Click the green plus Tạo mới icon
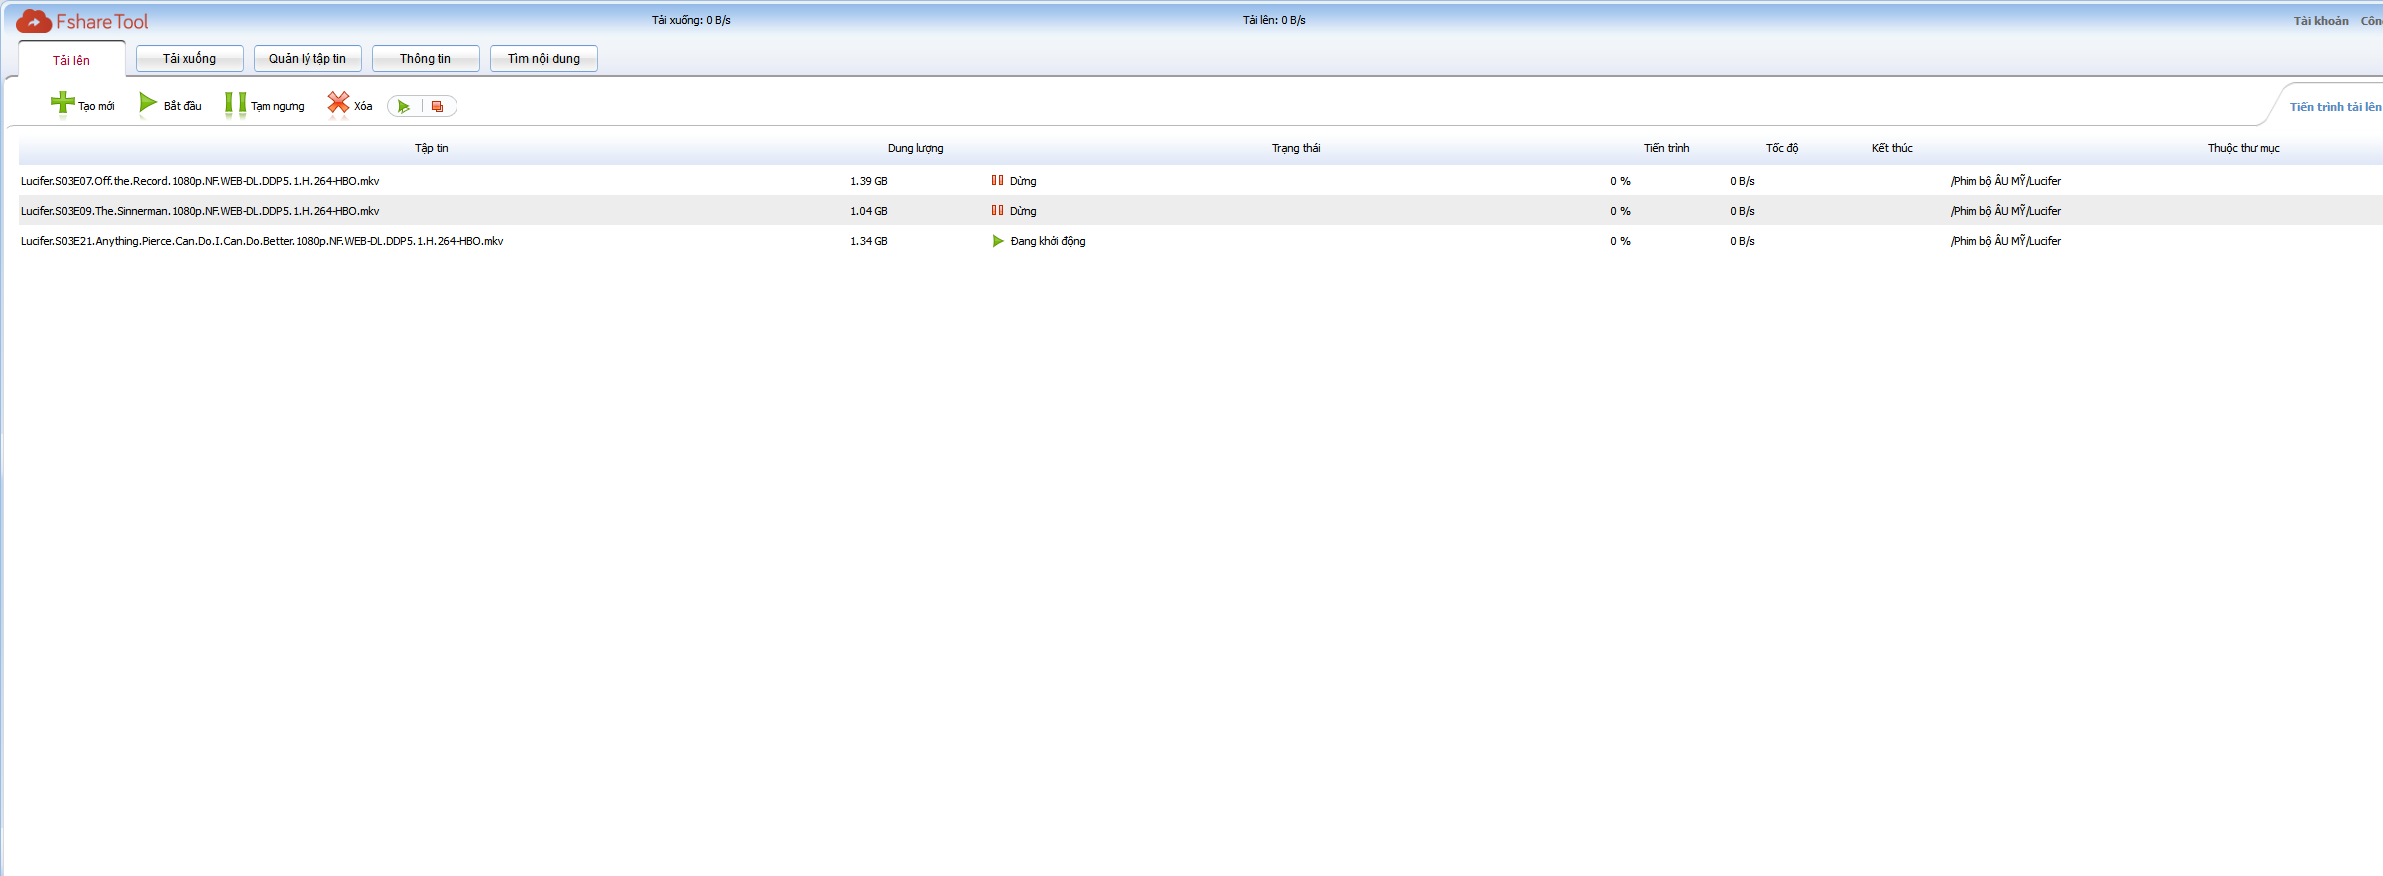 [x=63, y=102]
